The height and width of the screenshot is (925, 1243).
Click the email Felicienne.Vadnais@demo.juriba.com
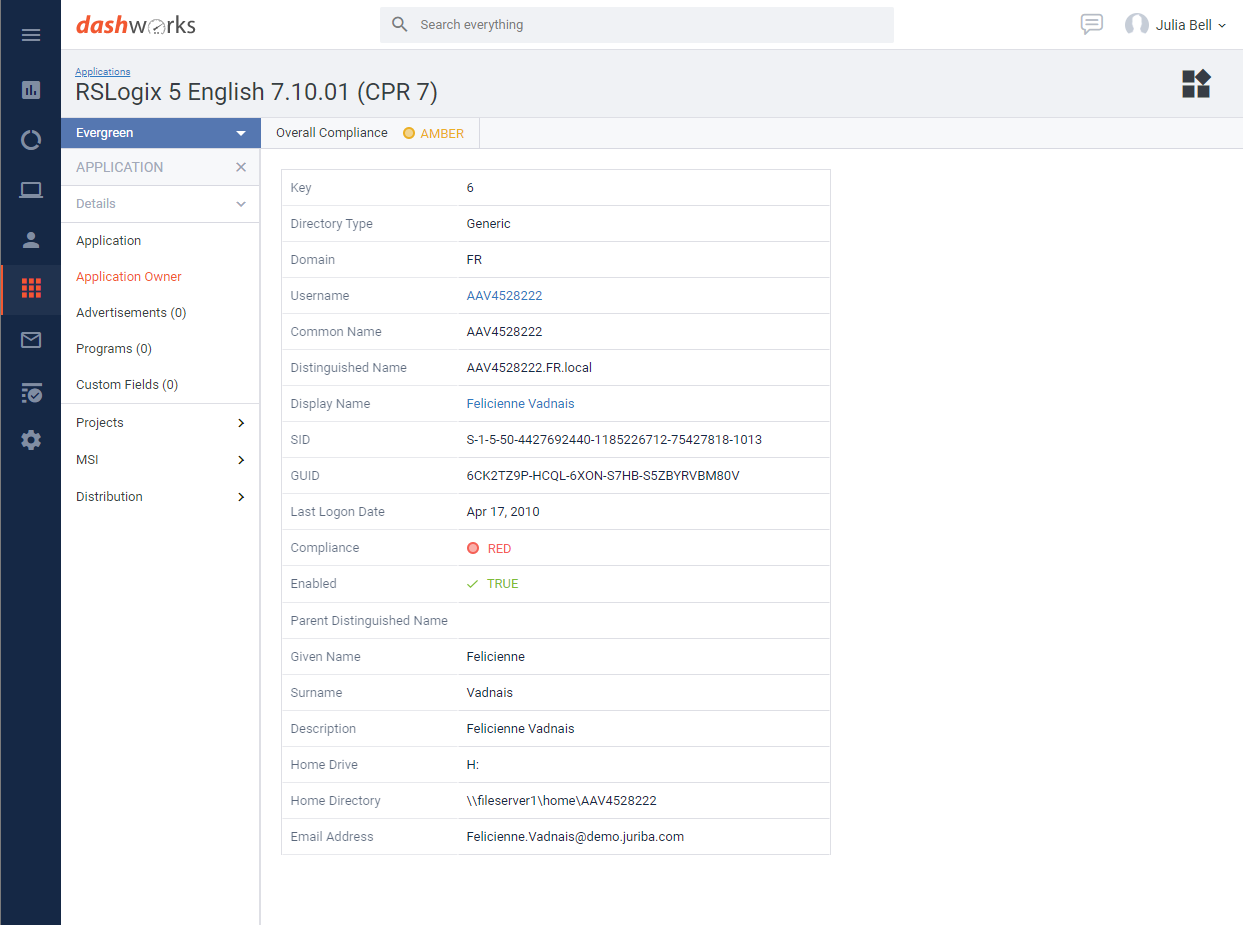point(575,837)
